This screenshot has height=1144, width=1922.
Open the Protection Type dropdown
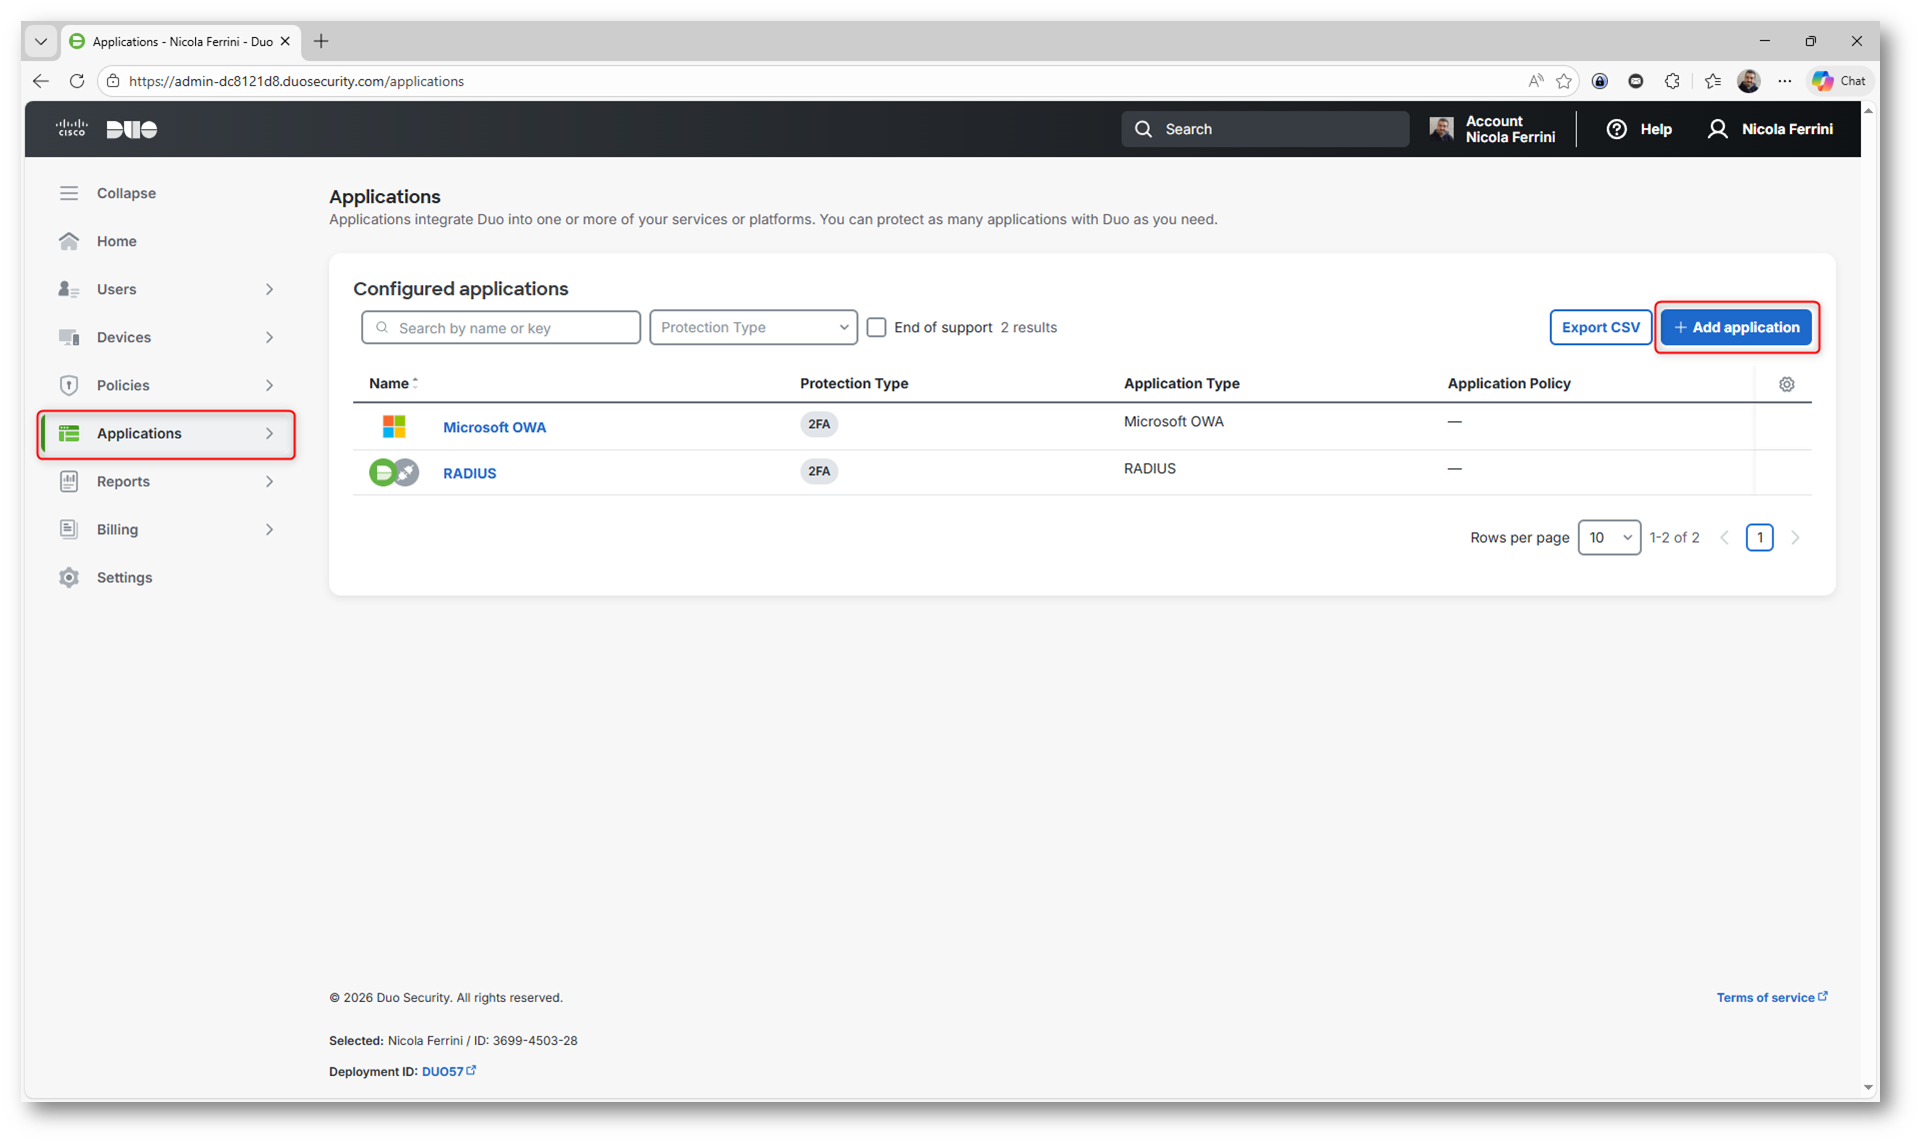(753, 327)
